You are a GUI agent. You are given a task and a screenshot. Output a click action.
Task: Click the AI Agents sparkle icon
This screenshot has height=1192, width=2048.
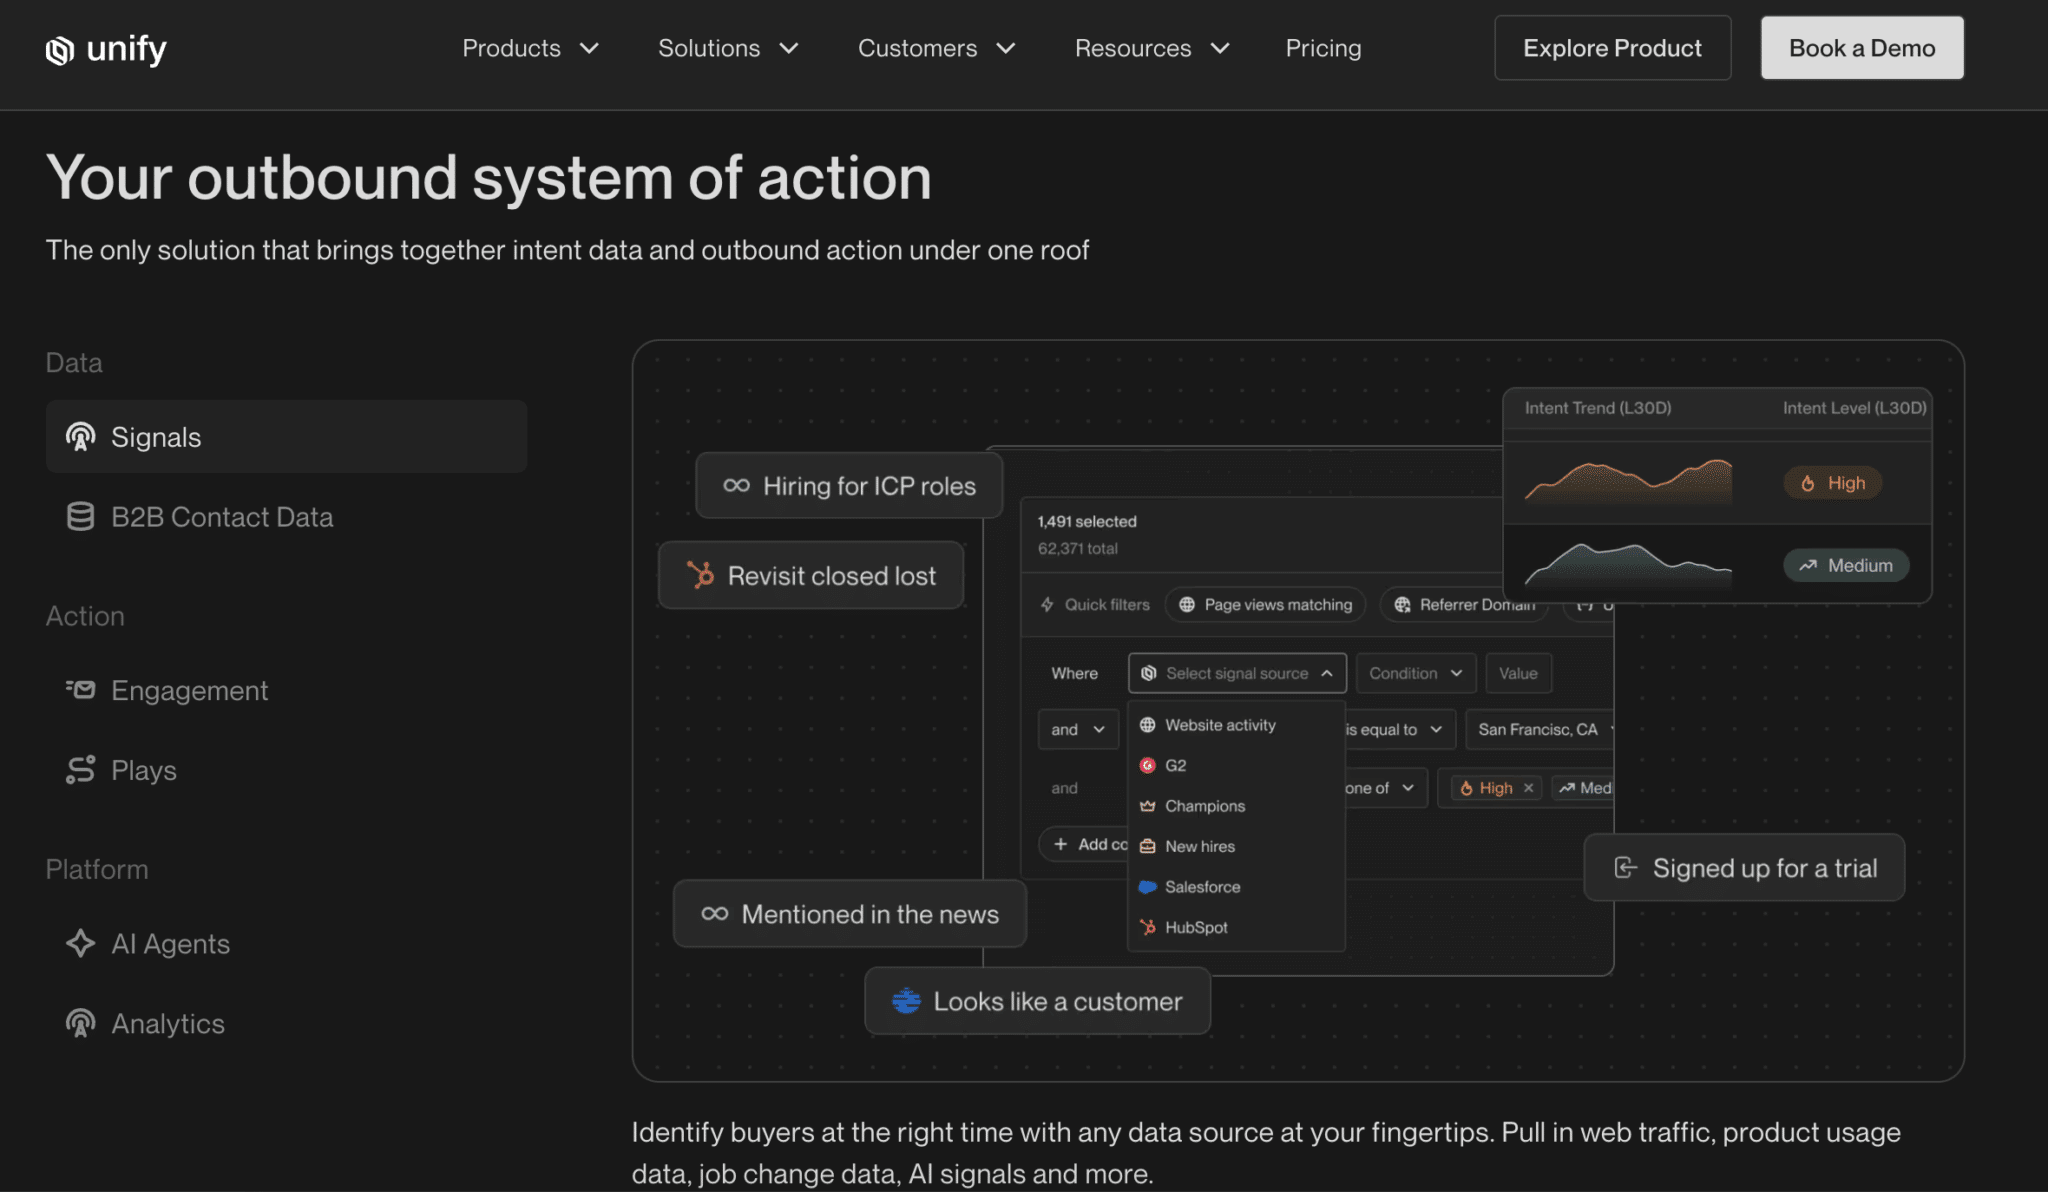[x=81, y=943]
